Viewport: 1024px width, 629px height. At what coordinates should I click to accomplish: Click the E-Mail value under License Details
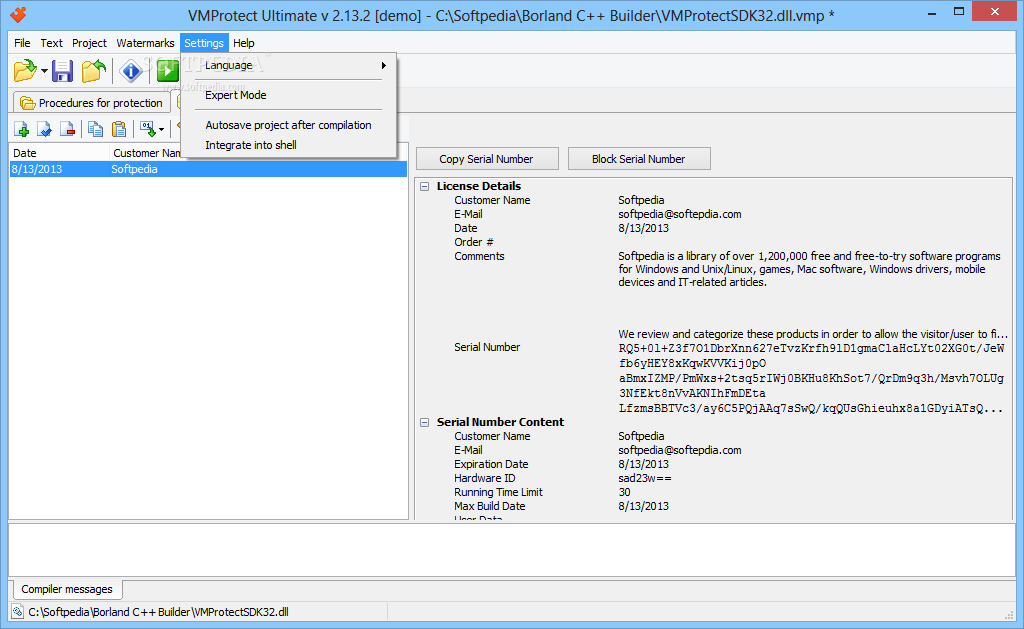pyautogui.click(x=679, y=214)
